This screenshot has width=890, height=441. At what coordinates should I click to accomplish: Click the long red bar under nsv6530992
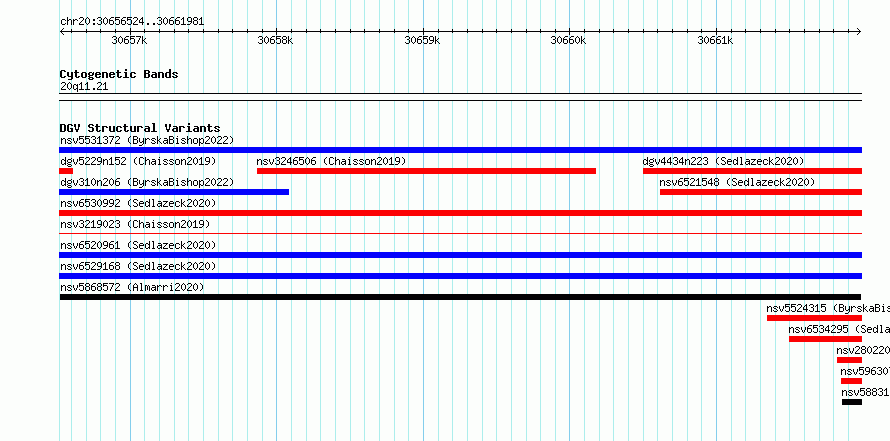tap(460, 213)
